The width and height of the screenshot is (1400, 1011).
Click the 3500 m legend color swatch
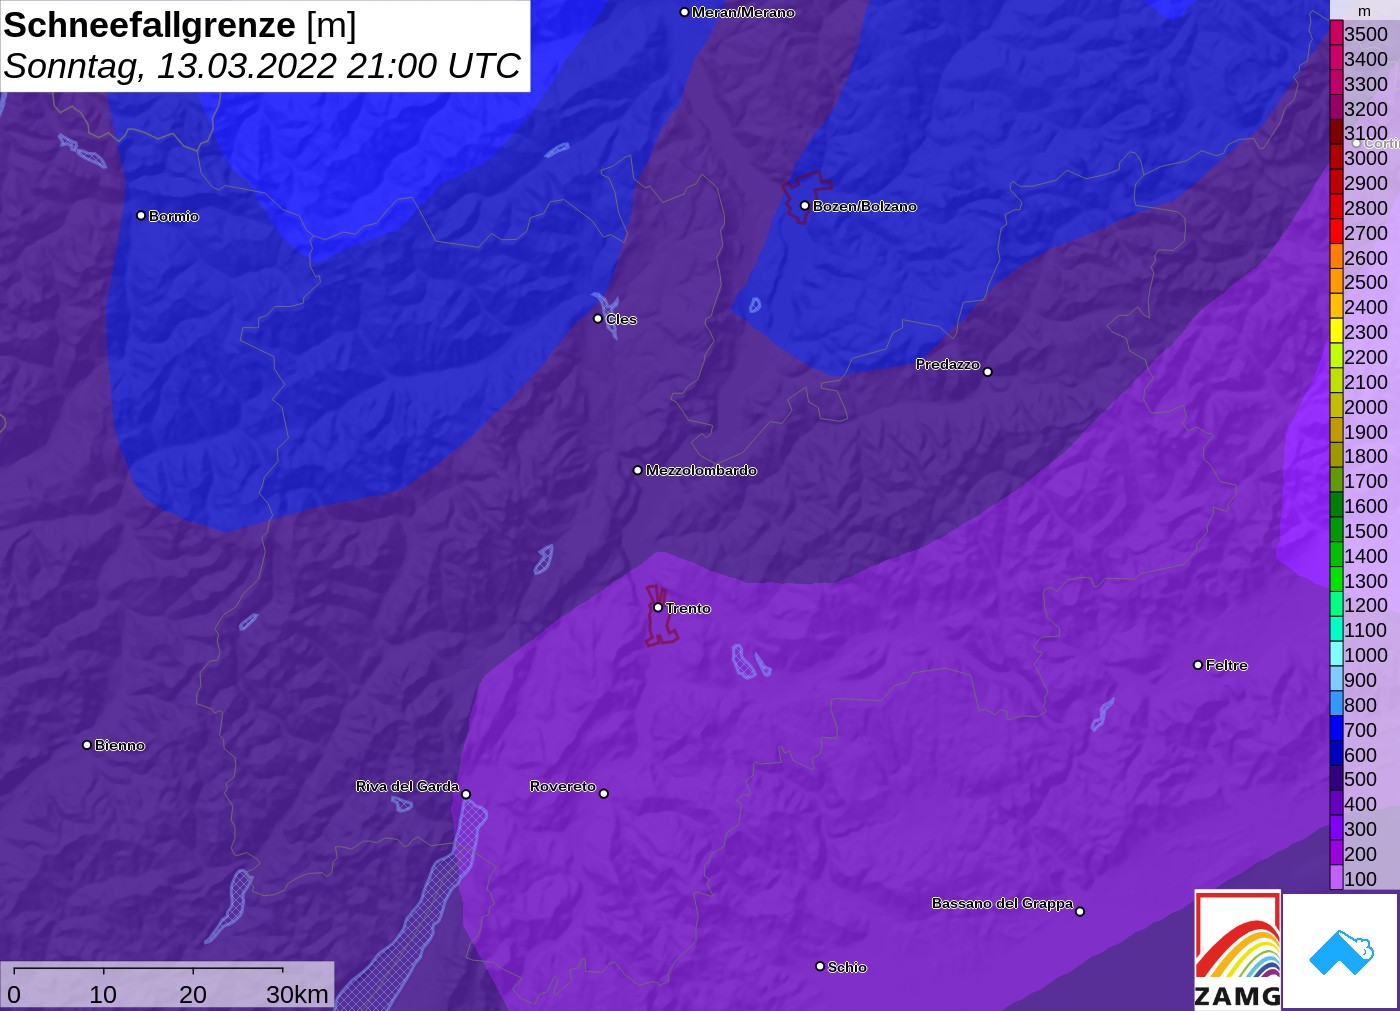click(x=1336, y=33)
